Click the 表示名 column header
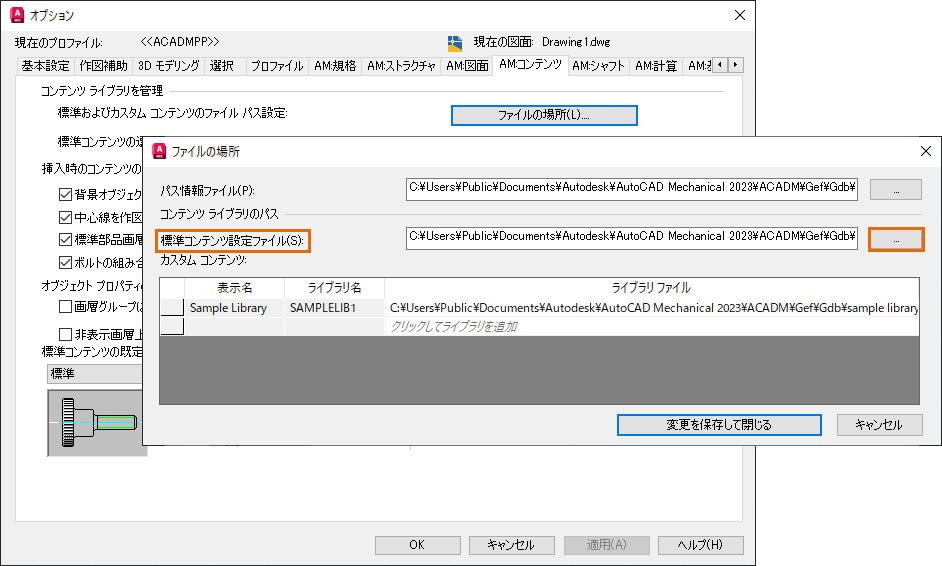 tap(234, 288)
